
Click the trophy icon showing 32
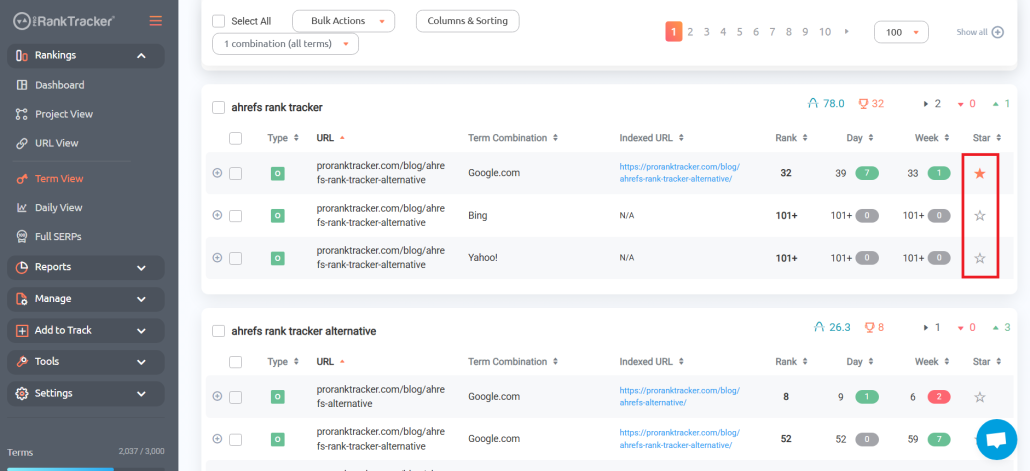[864, 104]
